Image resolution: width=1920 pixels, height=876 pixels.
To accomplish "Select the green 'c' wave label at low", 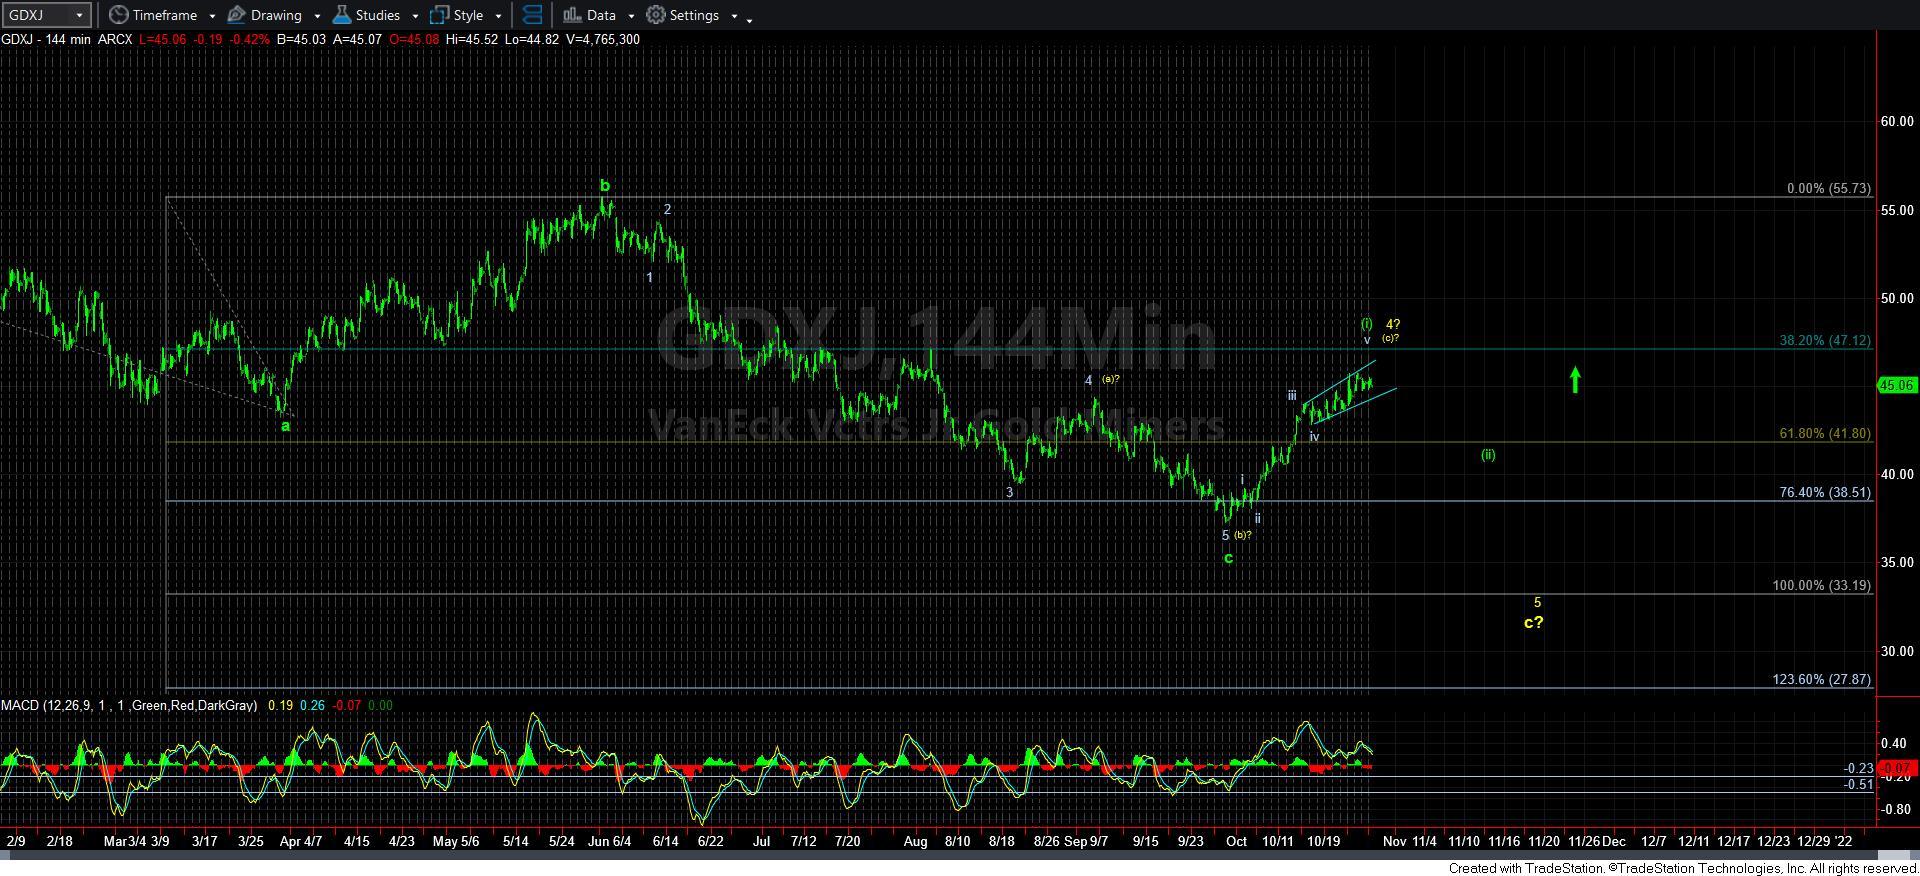I will [1229, 558].
